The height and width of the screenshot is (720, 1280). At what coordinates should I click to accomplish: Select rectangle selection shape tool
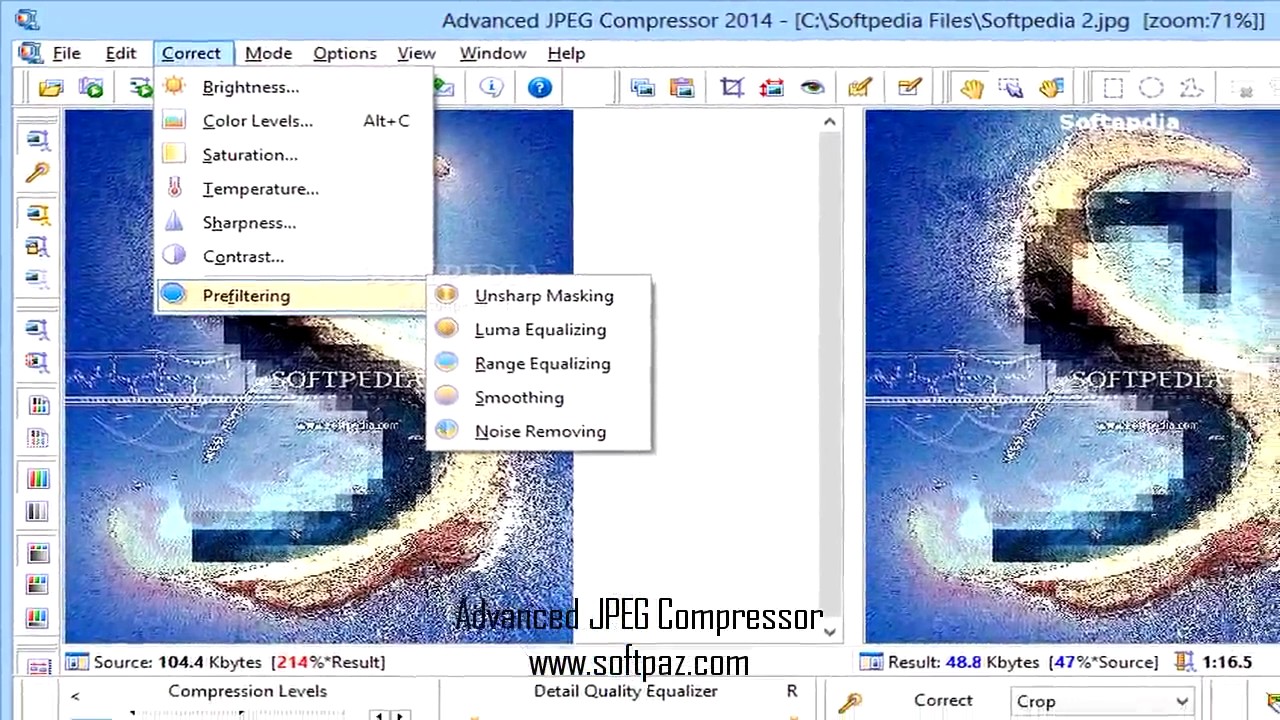pos(1113,88)
